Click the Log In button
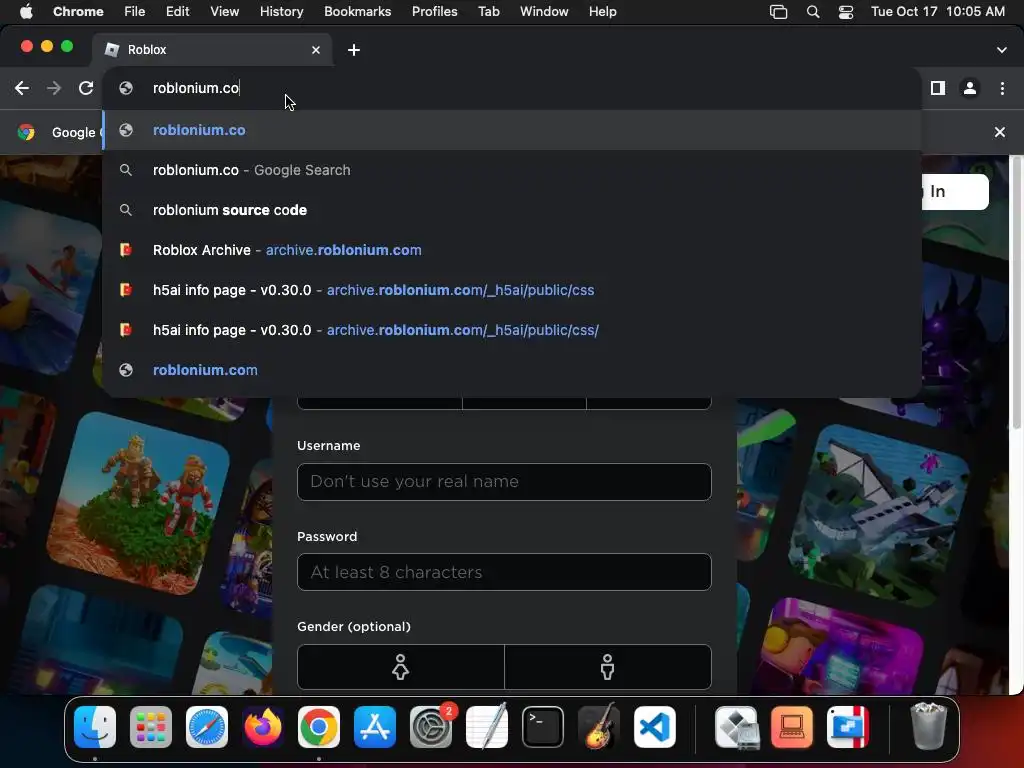1024x768 pixels. coord(955,191)
